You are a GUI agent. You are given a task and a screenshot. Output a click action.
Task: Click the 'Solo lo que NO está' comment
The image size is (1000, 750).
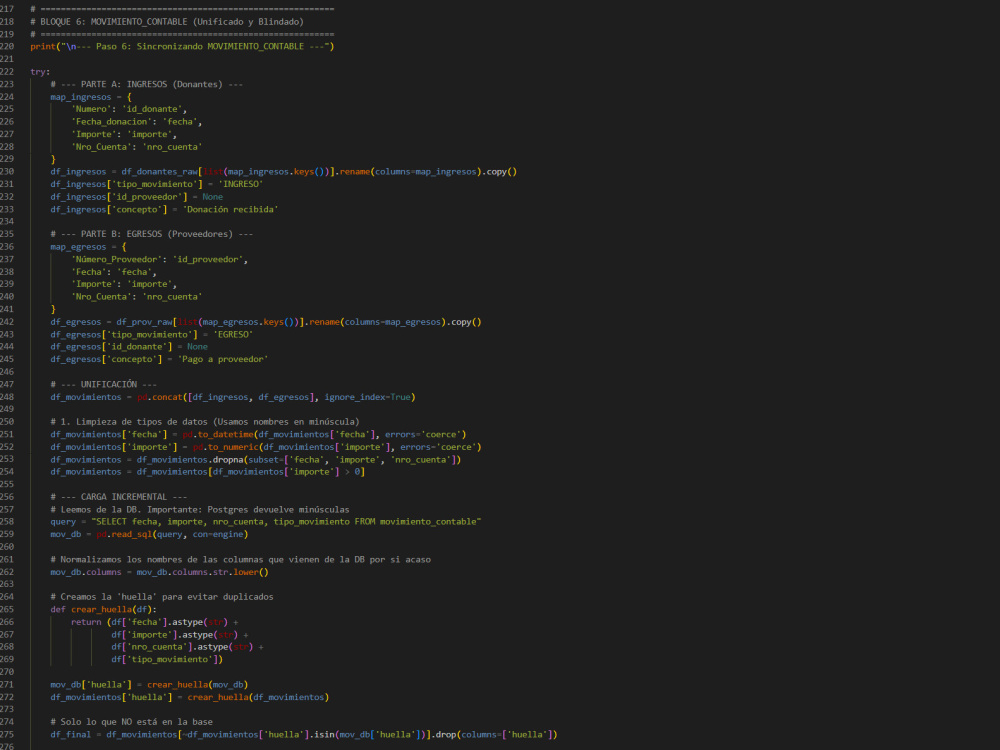tap(131, 722)
